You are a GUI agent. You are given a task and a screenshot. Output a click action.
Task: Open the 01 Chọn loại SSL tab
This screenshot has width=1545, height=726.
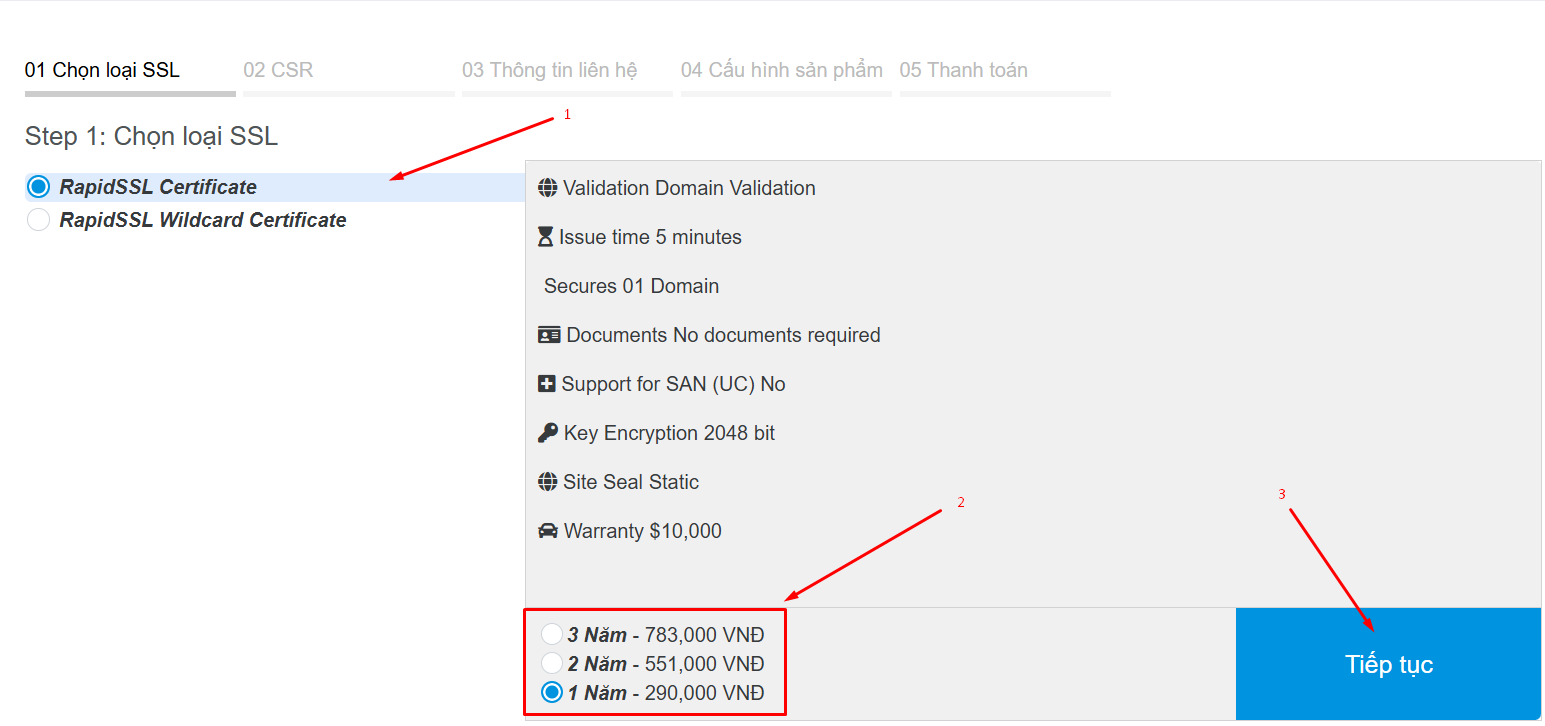[x=102, y=70]
